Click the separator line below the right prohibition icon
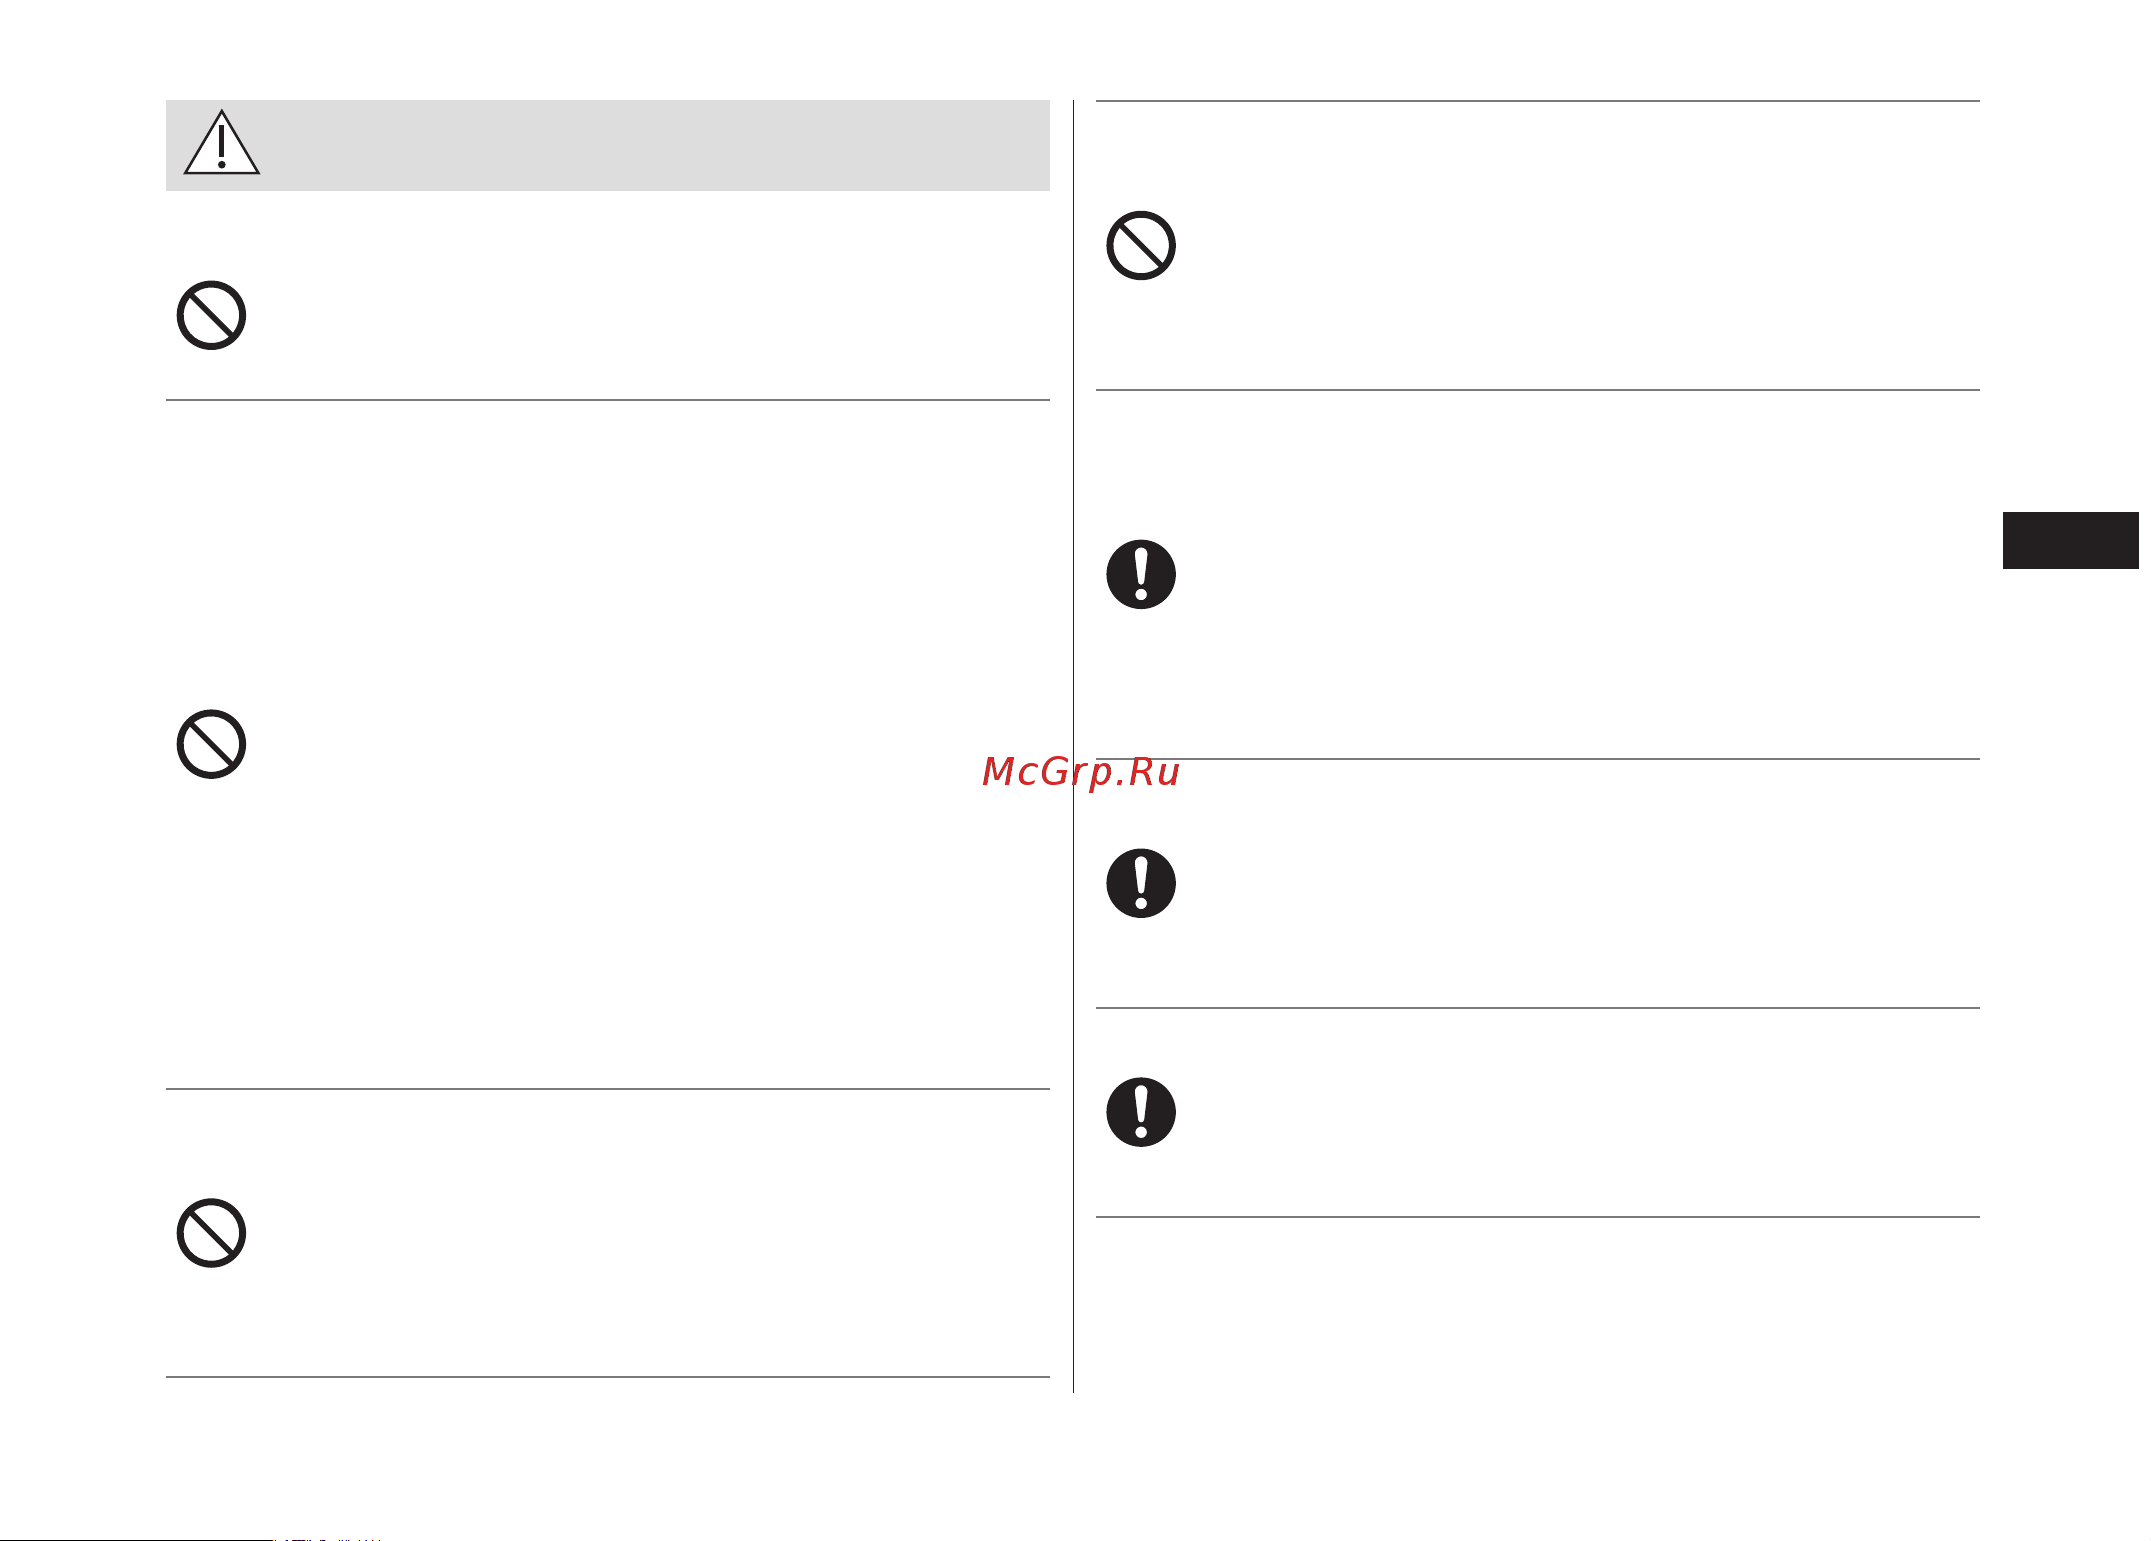The height and width of the screenshot is (1541, 2151). point(1538,390)
